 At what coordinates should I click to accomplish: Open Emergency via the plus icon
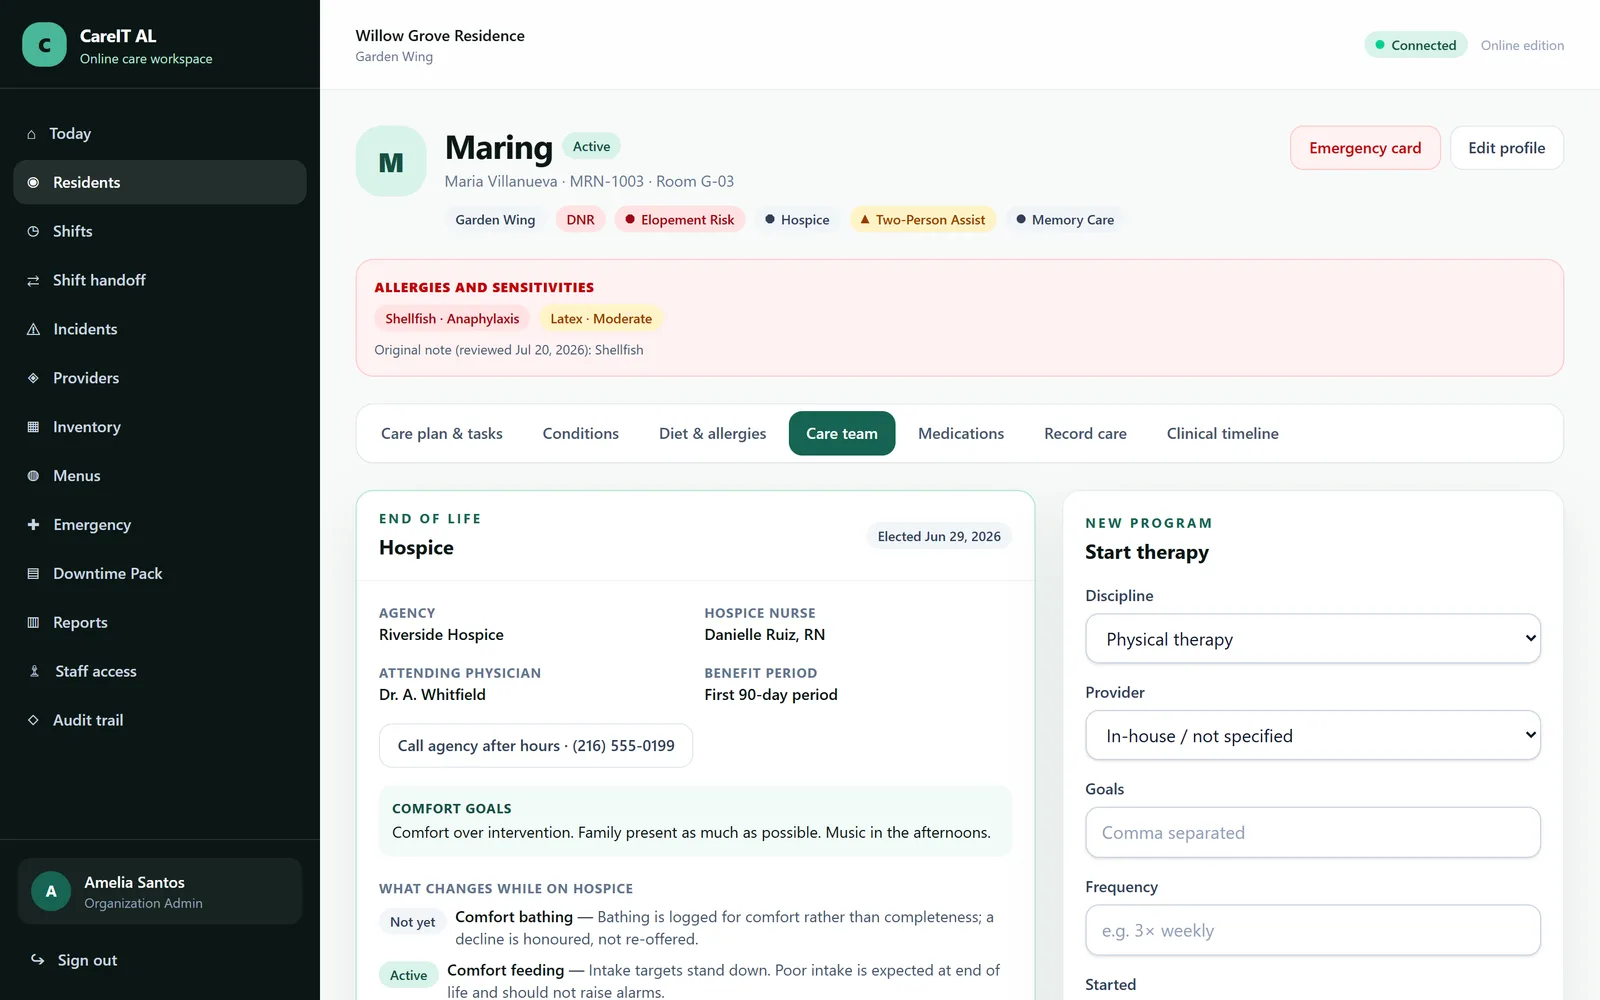(33, 525)
